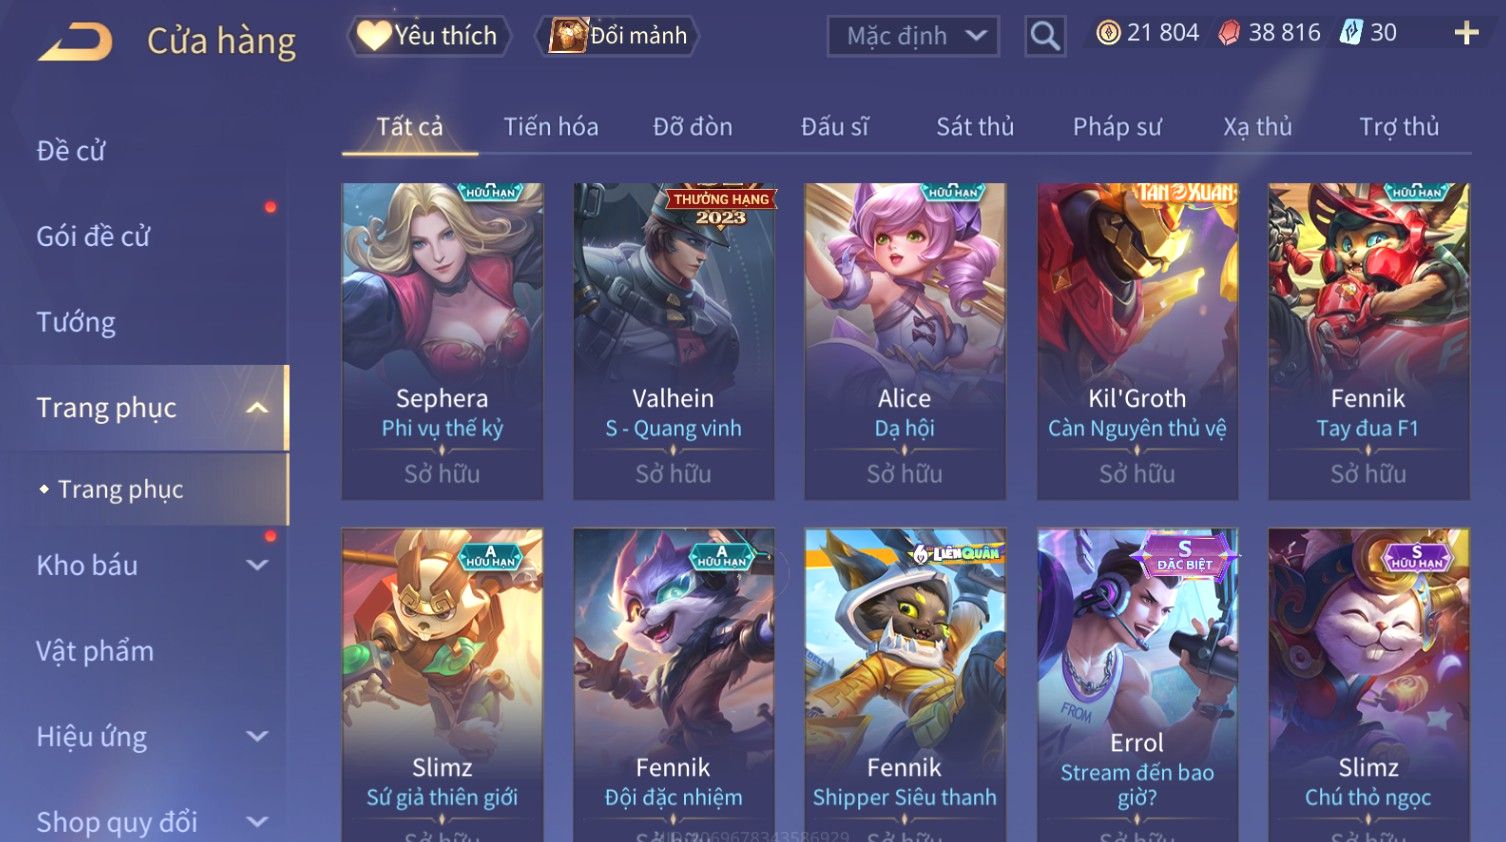Open the Mặc định sort dropdown
This screenshot has width=1506, height=842.
[x=913, y=36]
